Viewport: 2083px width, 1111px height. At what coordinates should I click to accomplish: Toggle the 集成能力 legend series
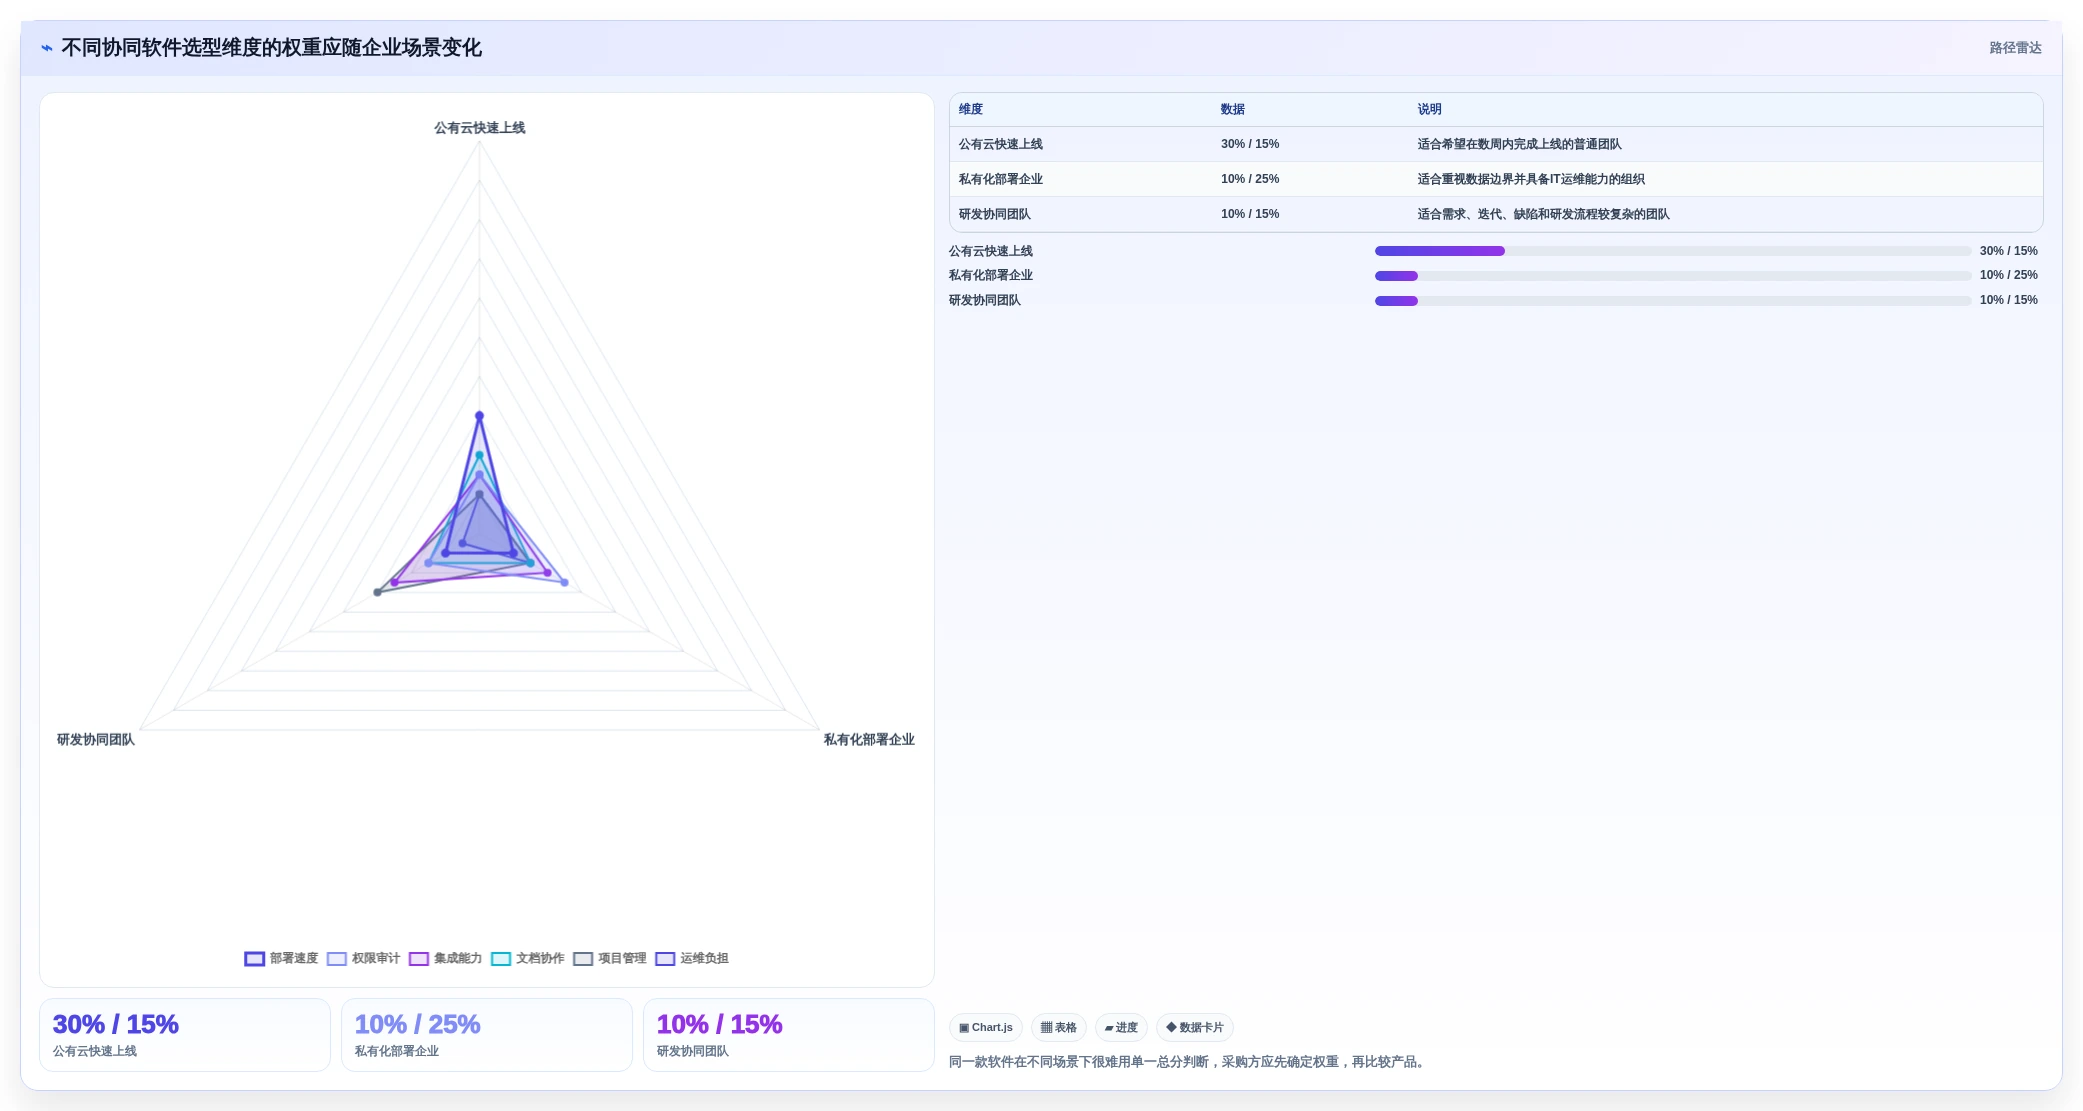point(445,958)
